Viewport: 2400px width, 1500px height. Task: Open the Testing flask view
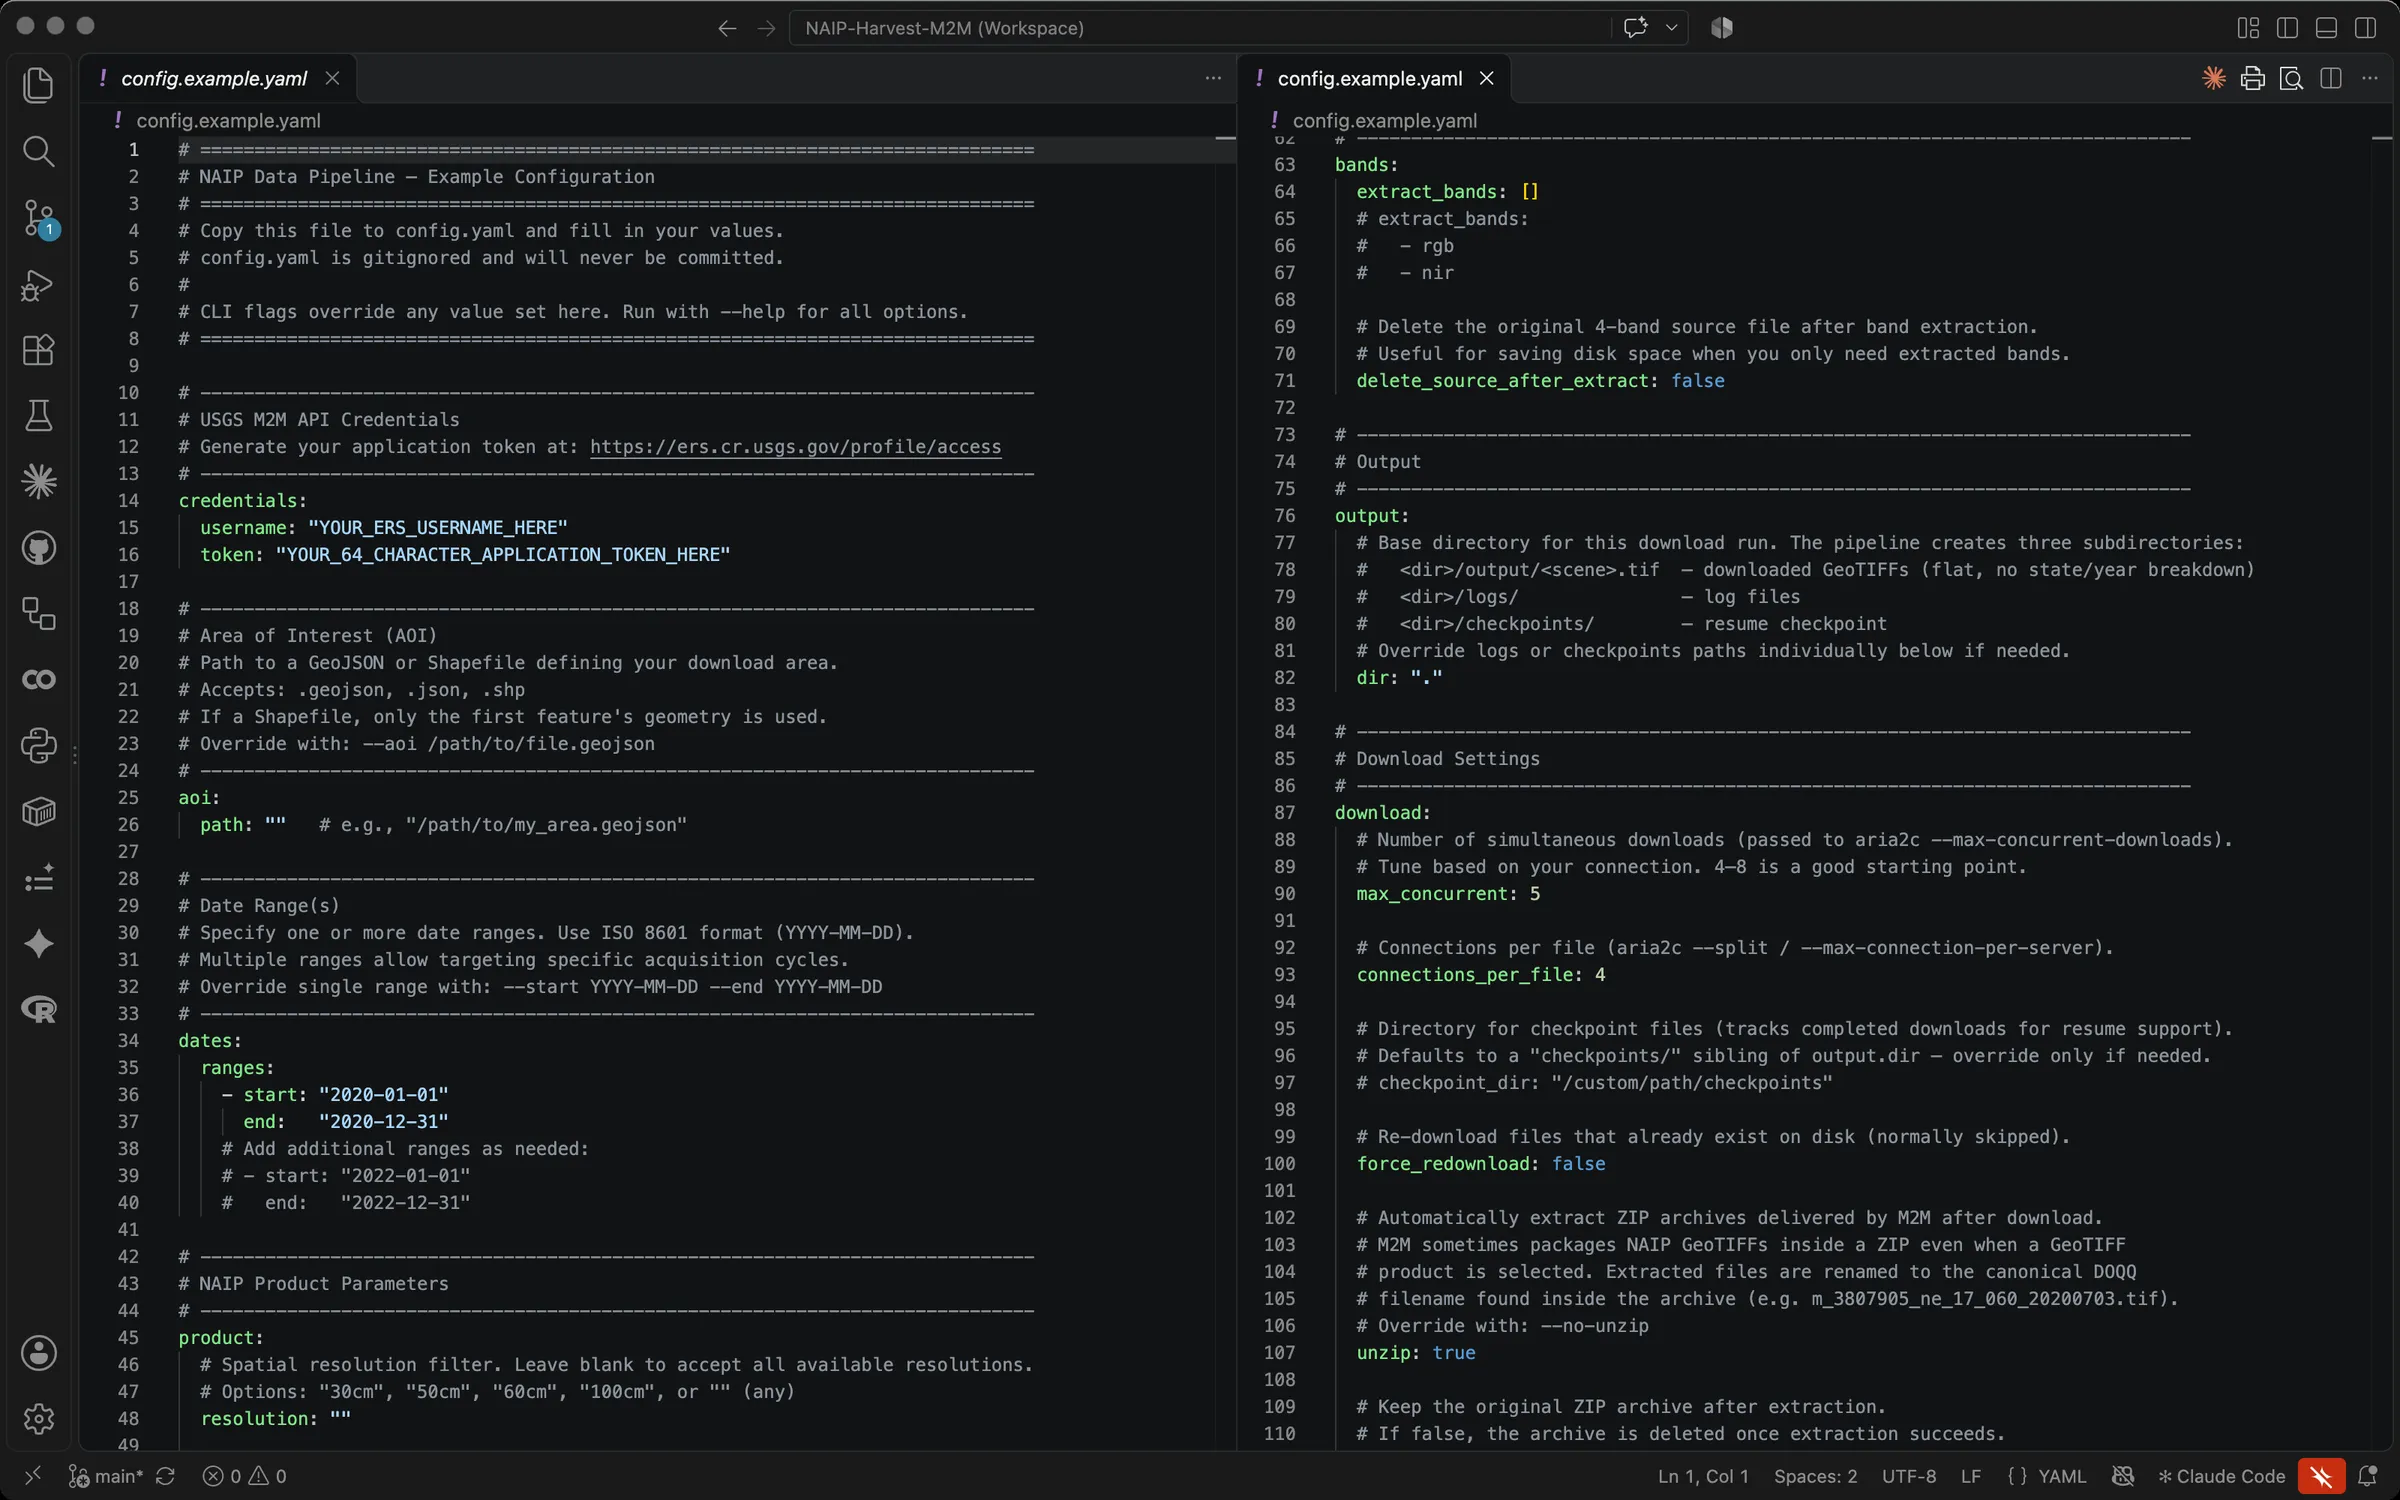click(x=38, y=416)
